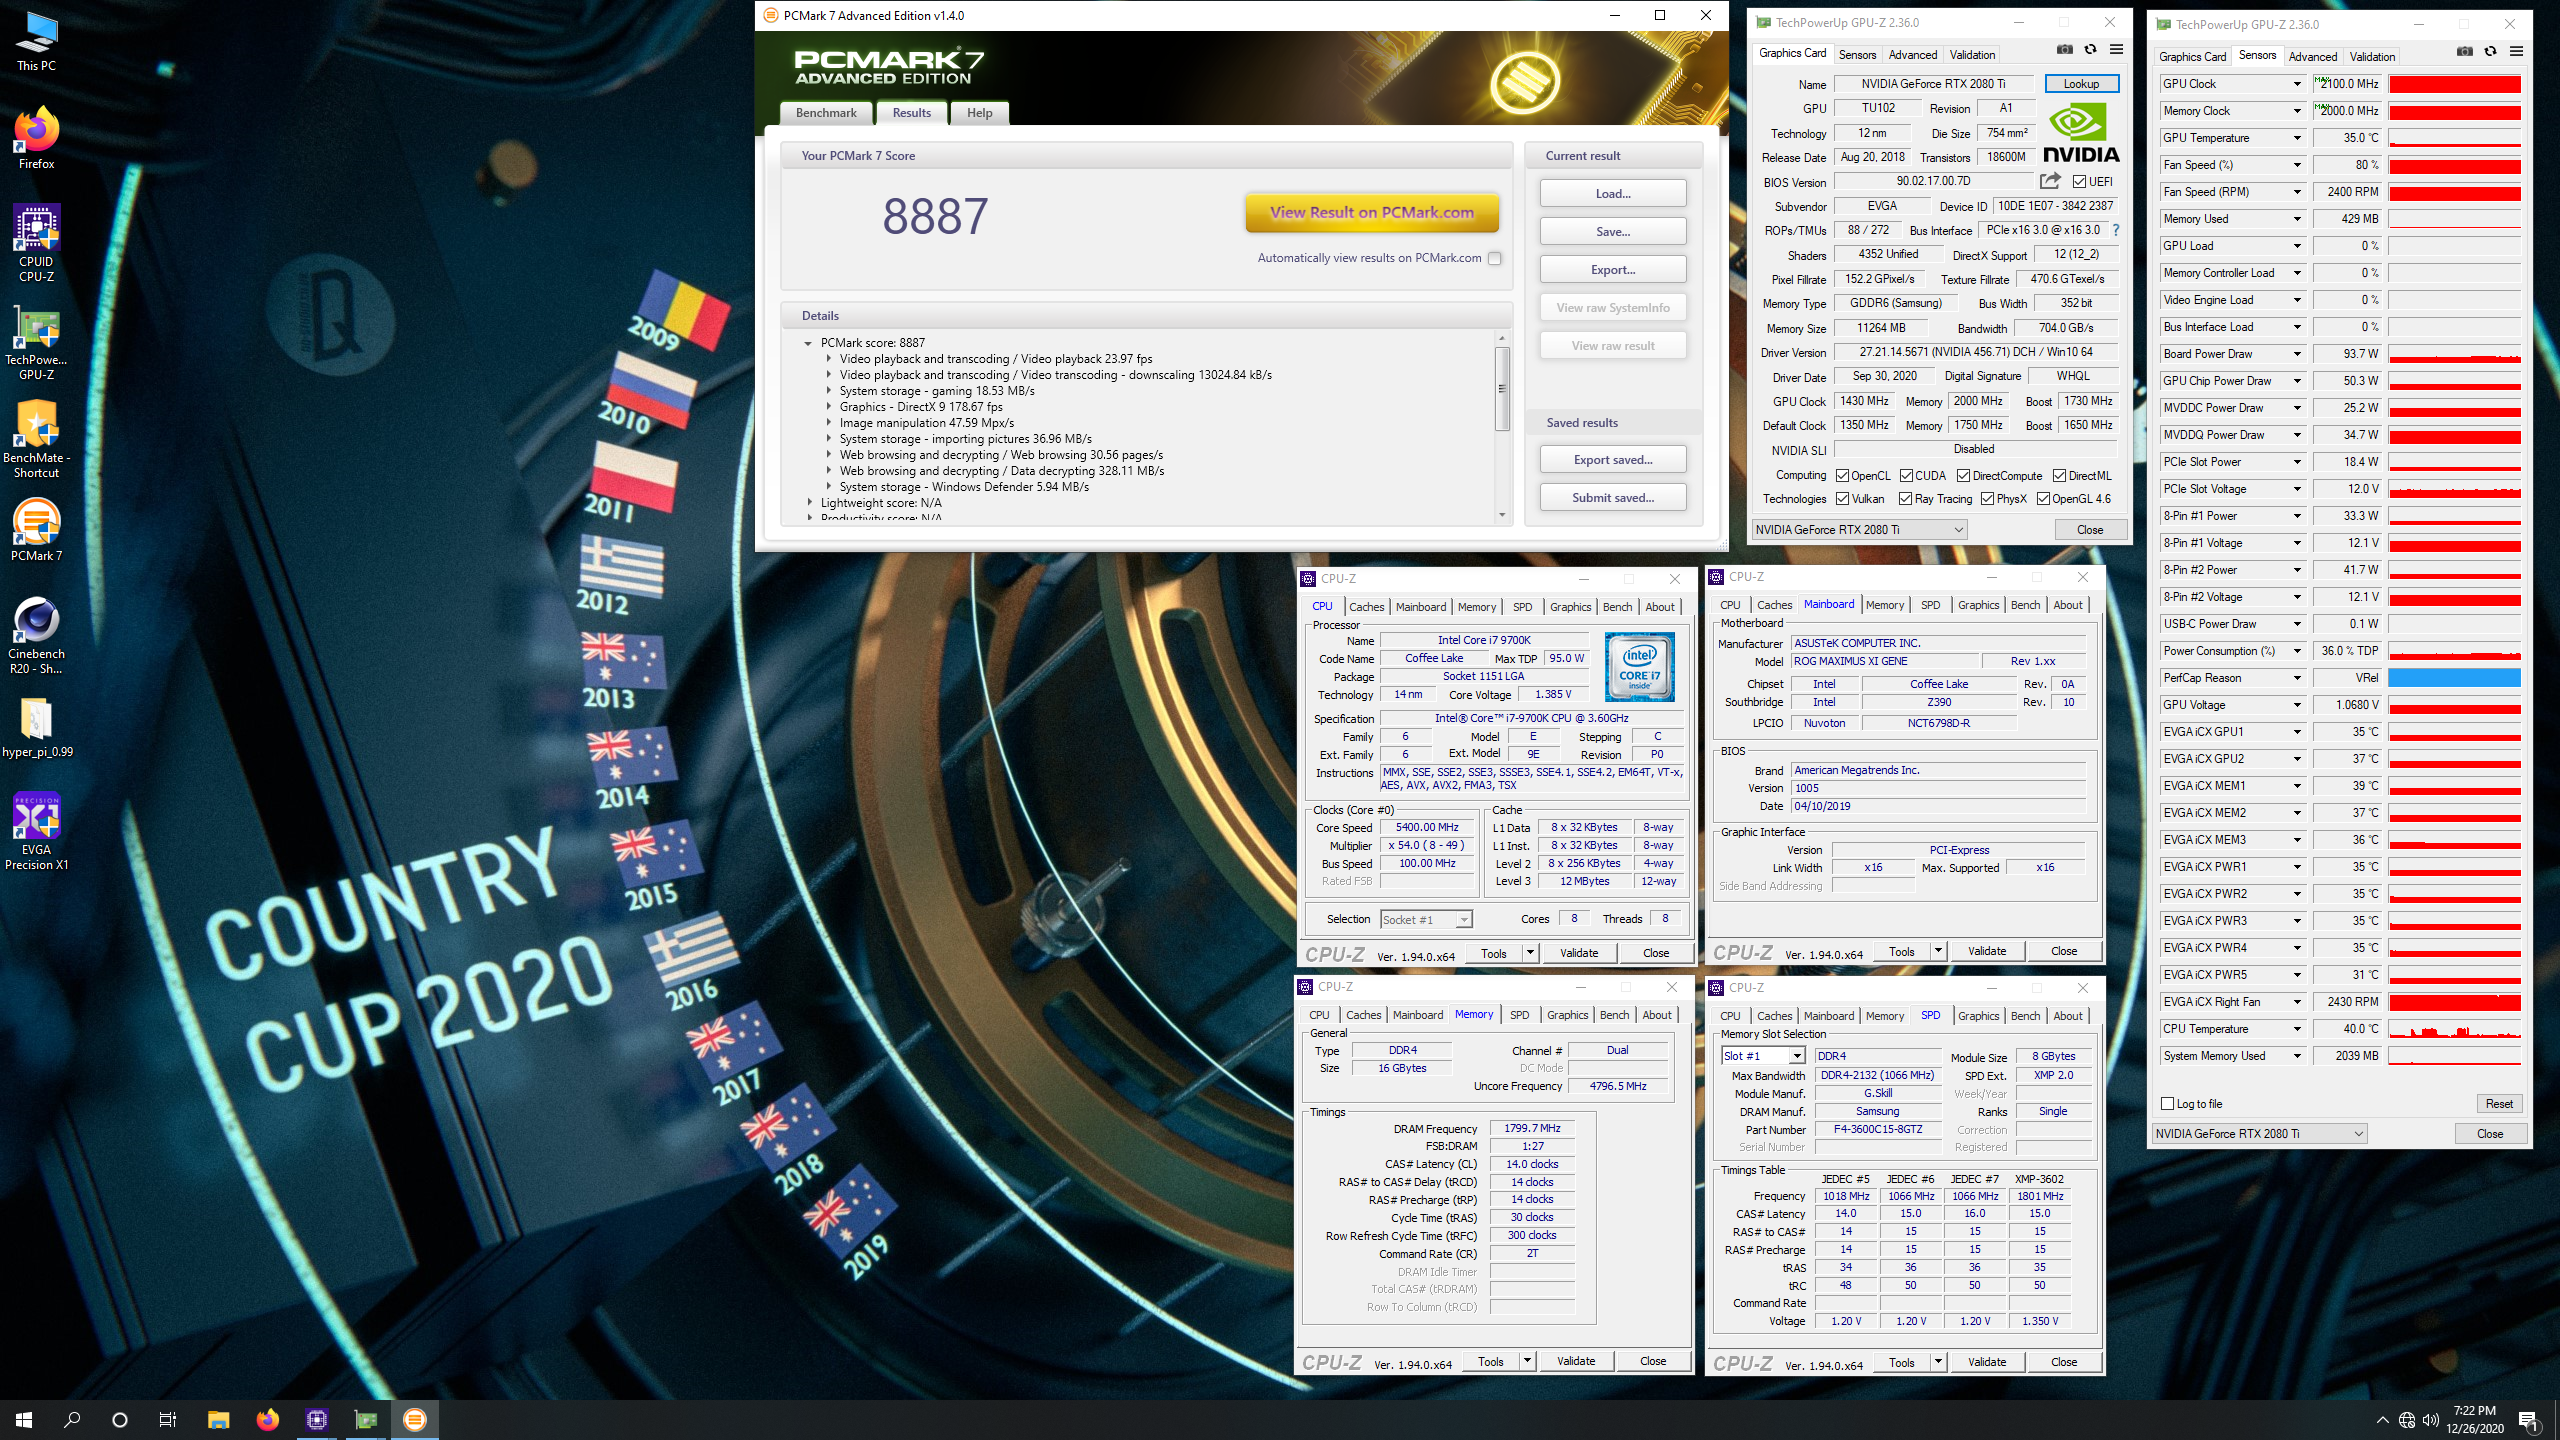The width and height of the screenshot is (2560, 1440).
Task: Toggle DirectCompute checkbox in GPU-Z
Action: 1963,476
